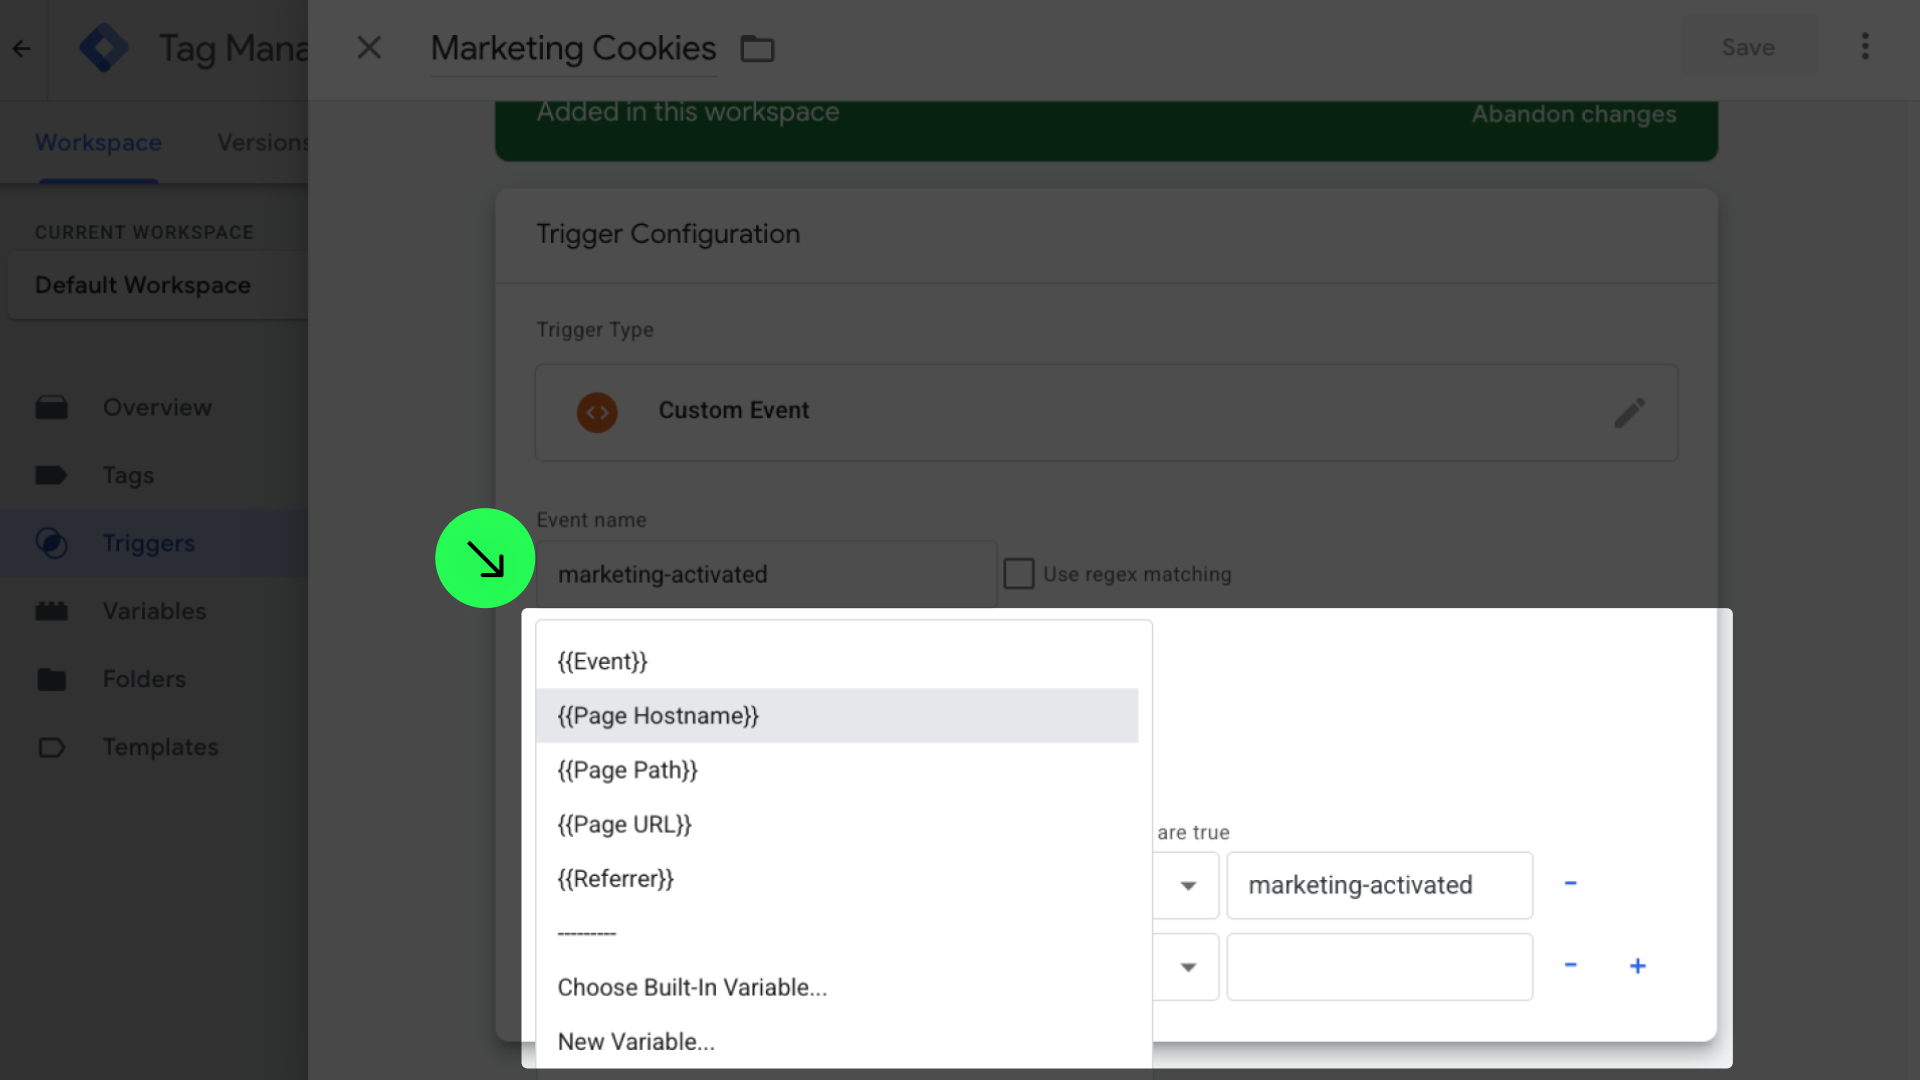This screenshot has width=1920, height=1080.
Task: Select Choose Built-In Variable... option
Action: coord(692,988)
